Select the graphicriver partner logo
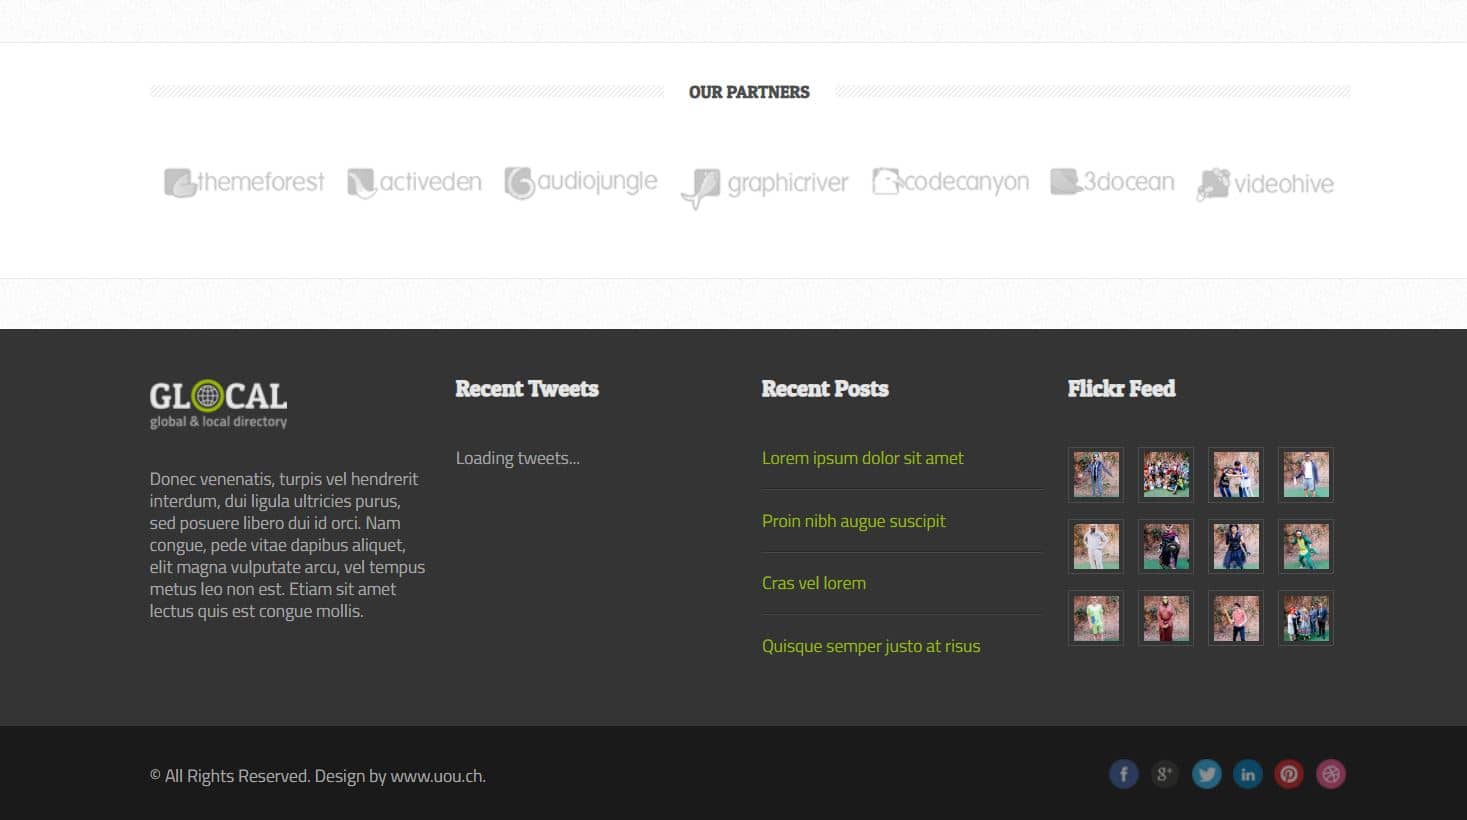This screenshot has width=1467, height=820. [764, 185]
